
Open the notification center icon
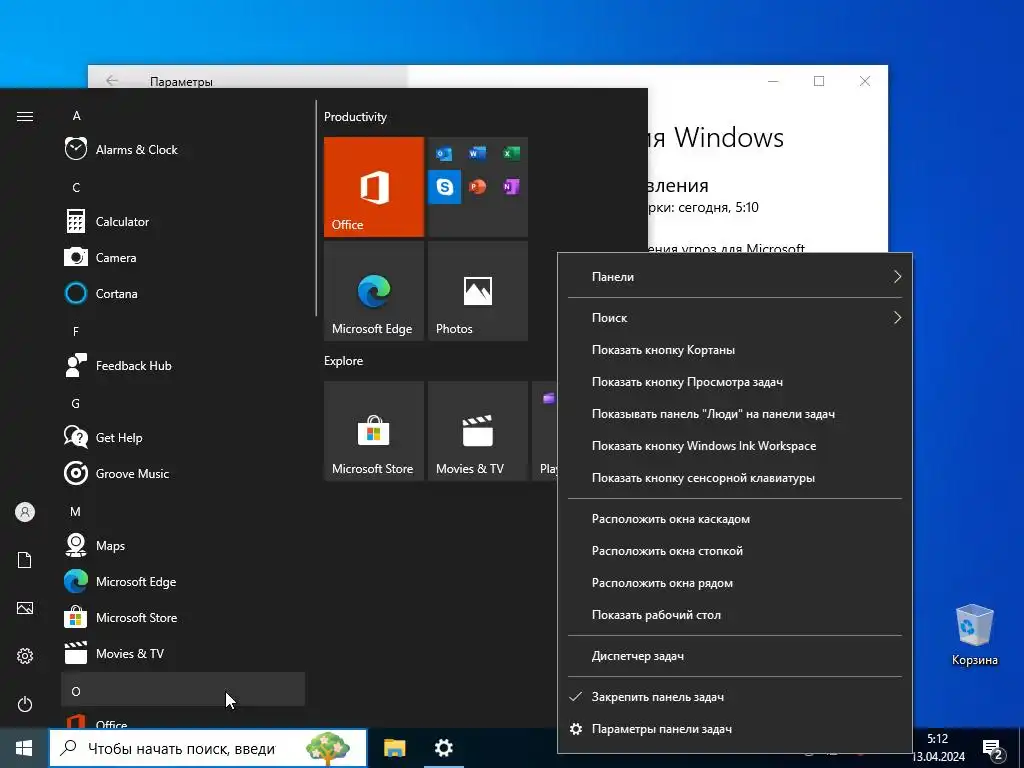(x=993, y=749)
